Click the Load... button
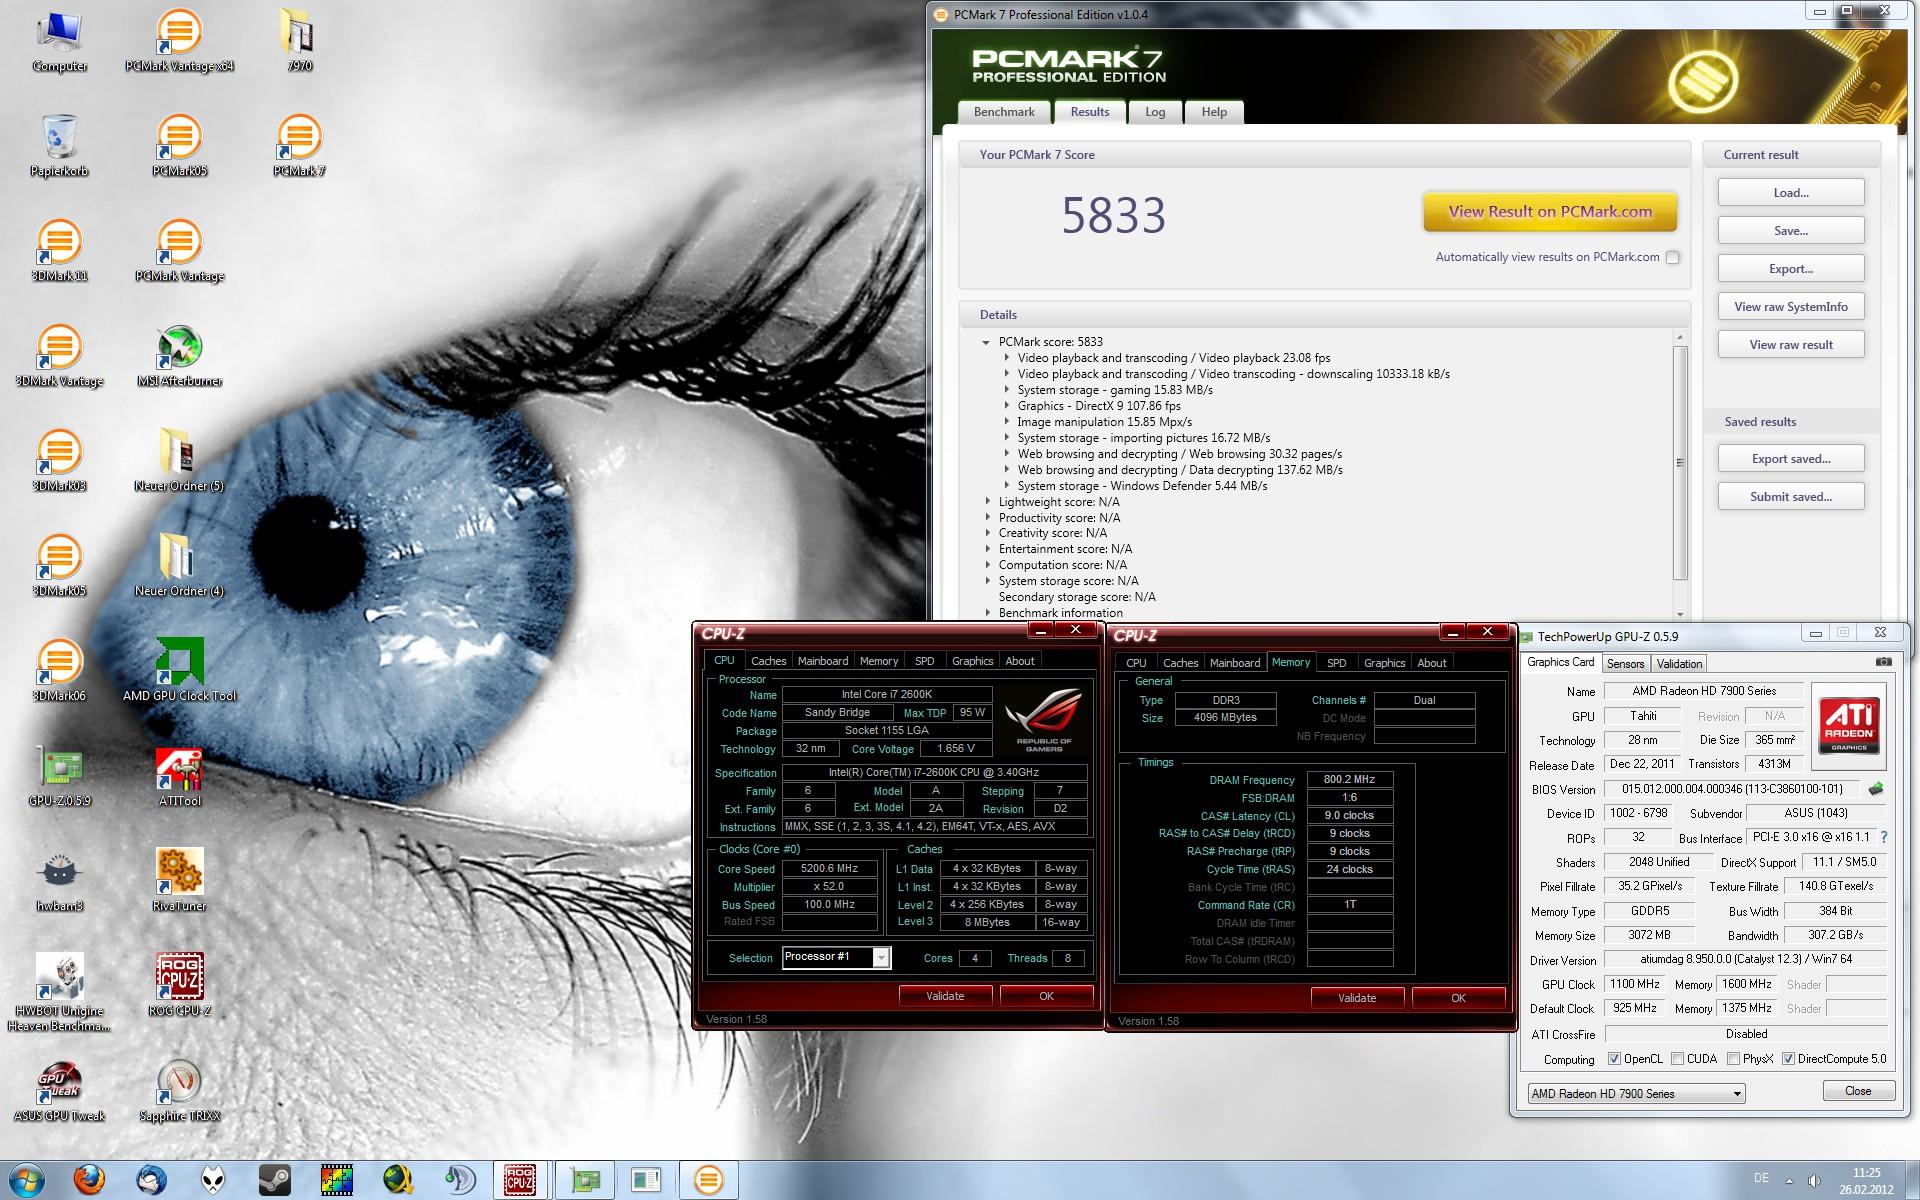 coord(1791,193)
